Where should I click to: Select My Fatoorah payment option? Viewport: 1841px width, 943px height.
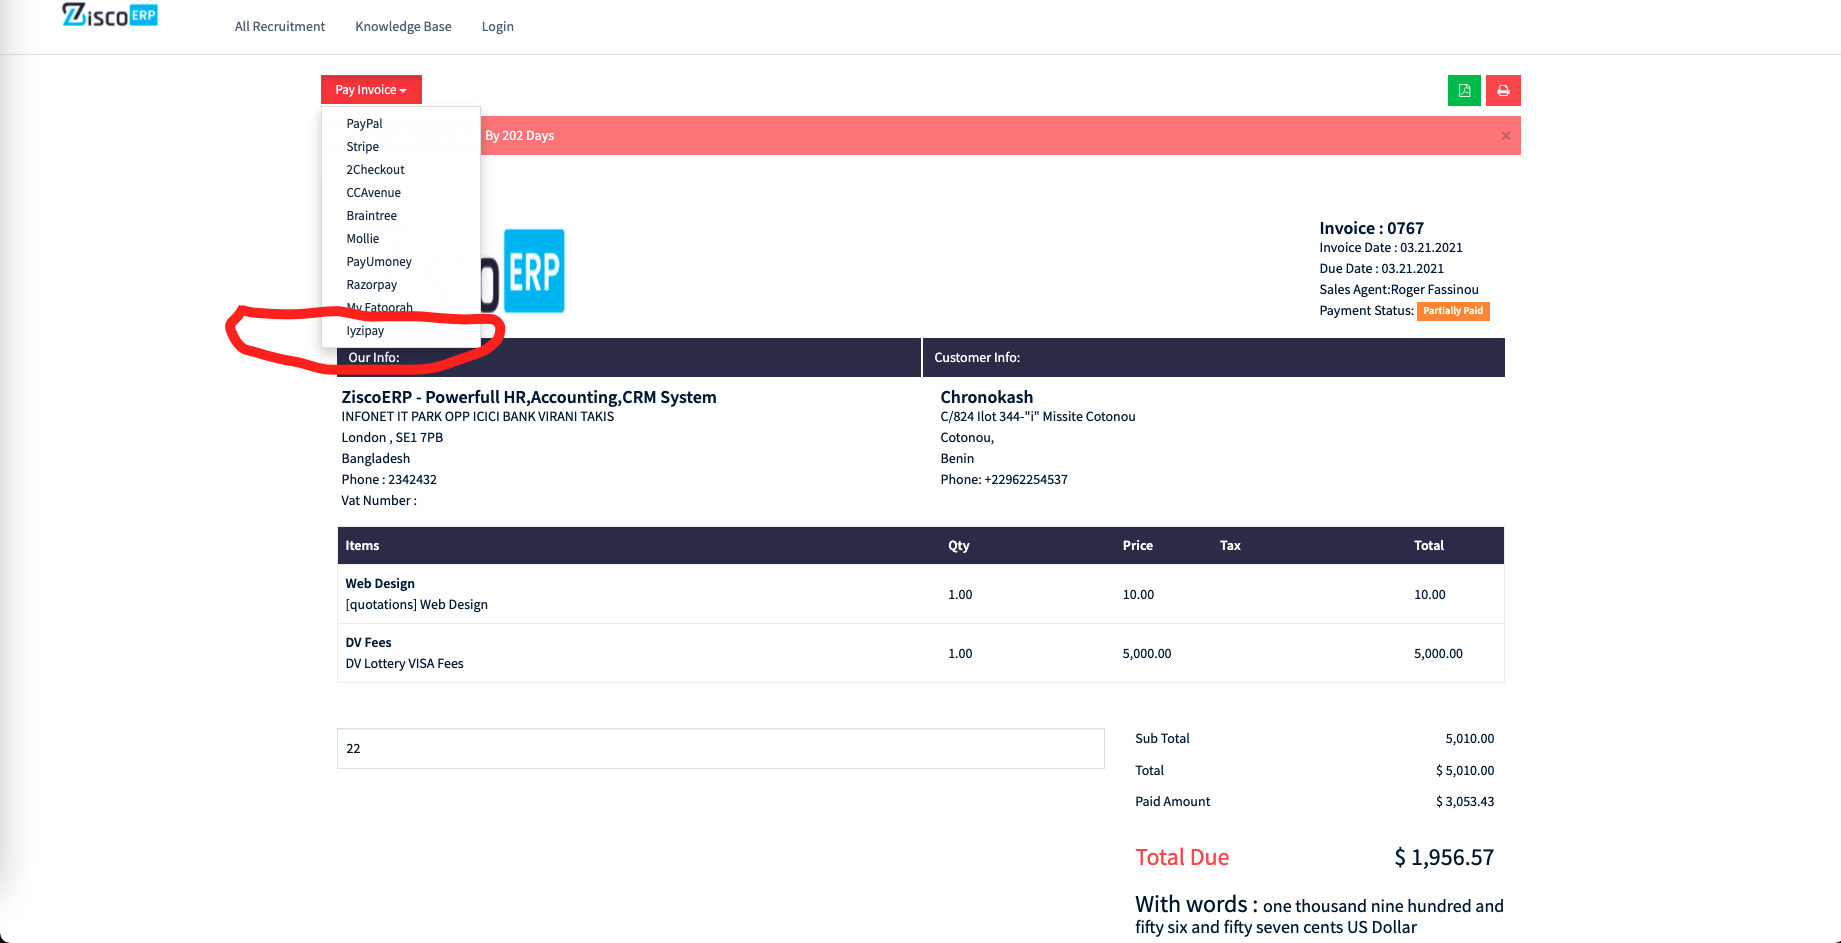click(x=379, y=307)
